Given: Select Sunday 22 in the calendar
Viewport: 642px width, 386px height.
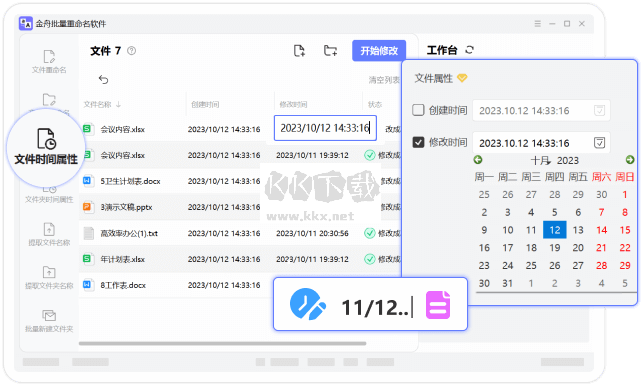Looking at the screenshot, I should click(625, 248).
